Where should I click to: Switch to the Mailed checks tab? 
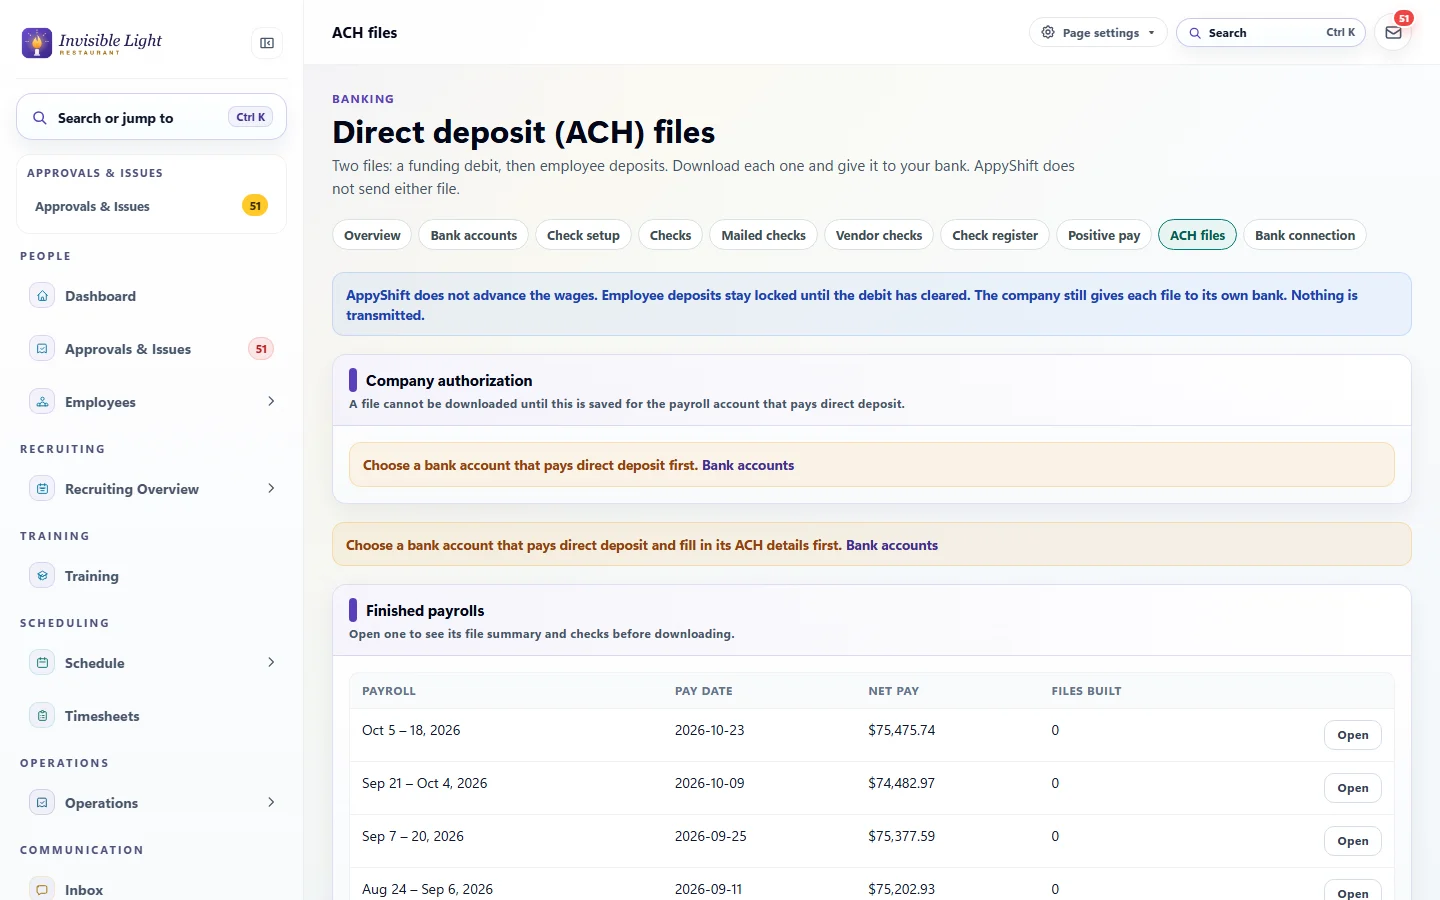pos(764,235)
